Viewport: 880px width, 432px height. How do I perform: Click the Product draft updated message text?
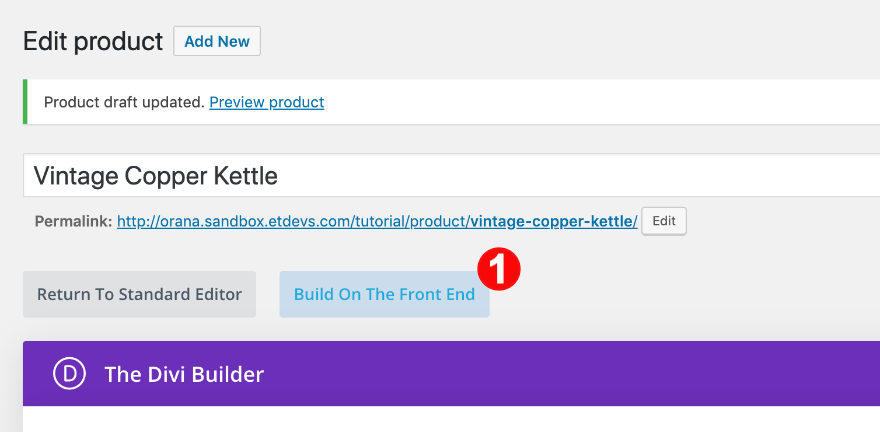pyautogui.click(x=124, y=102)
